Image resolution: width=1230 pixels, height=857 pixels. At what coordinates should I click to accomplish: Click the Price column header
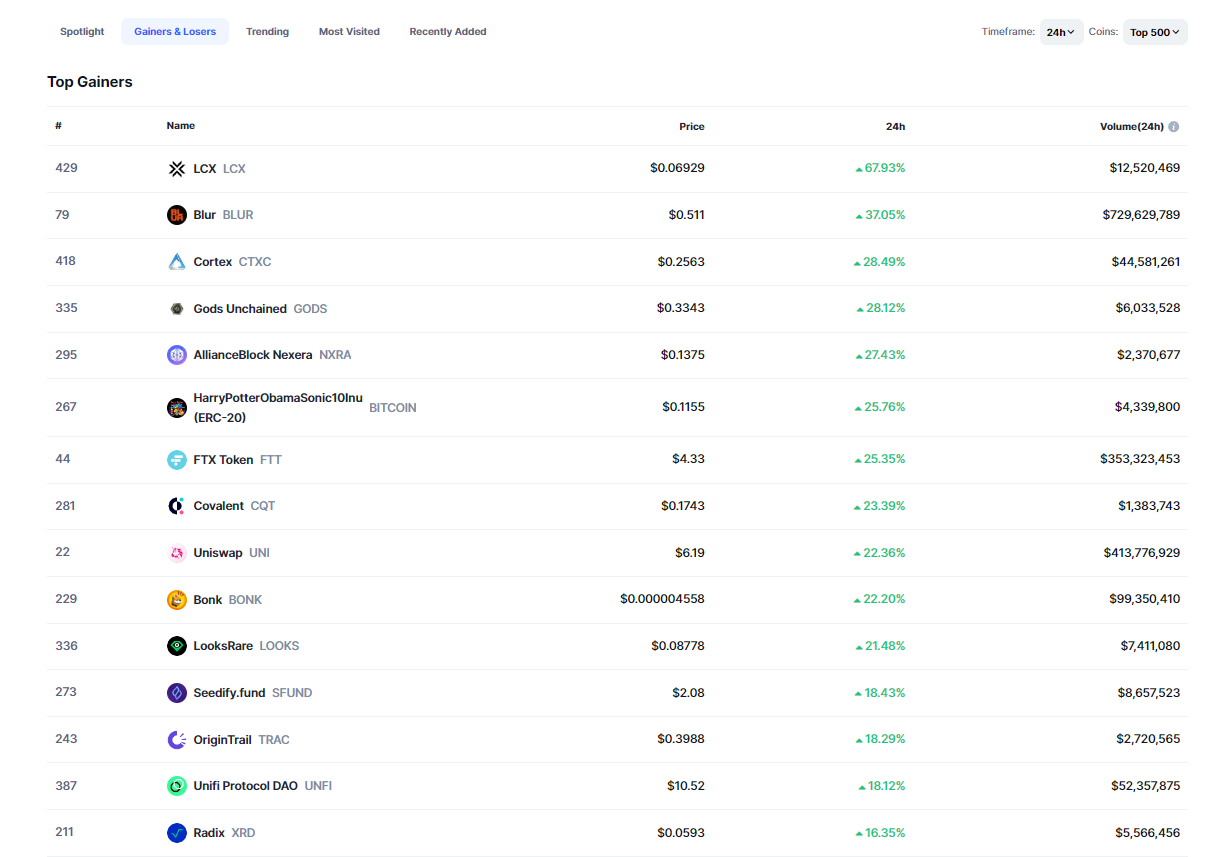coord(691,127)
